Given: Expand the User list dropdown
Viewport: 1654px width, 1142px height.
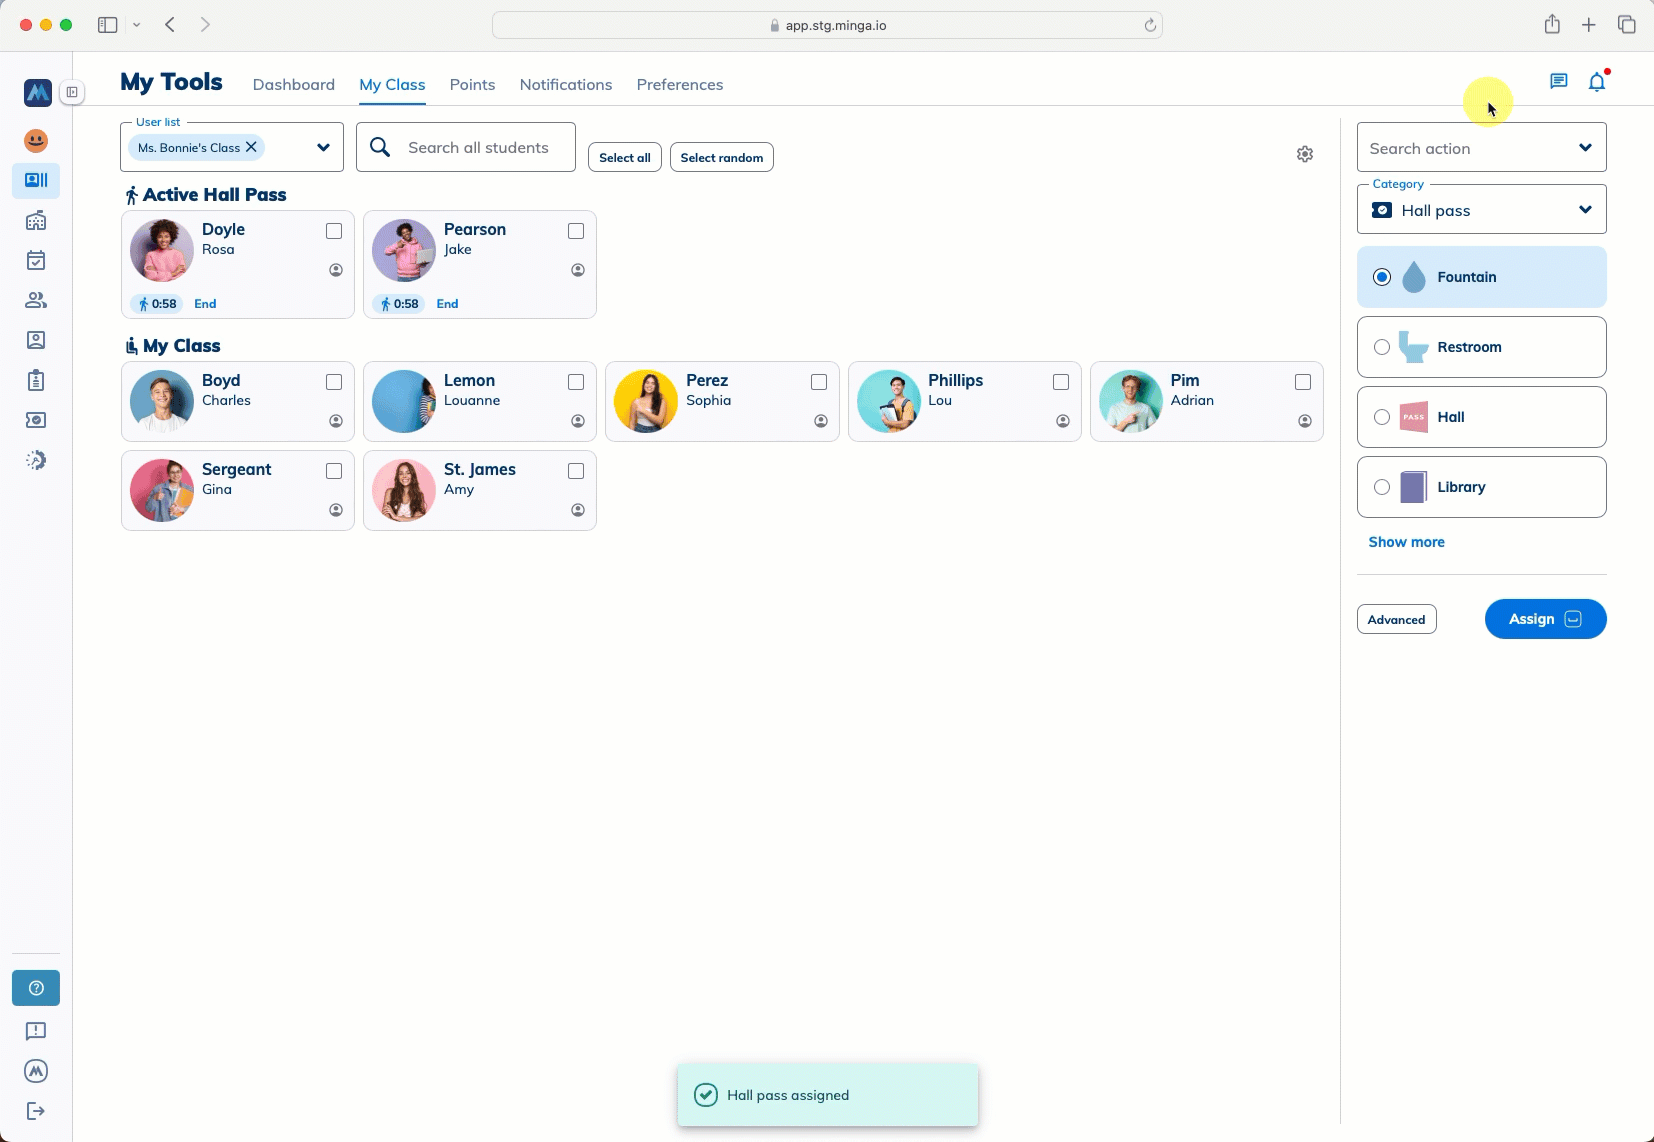Looking at the screenshot, I should [323, 148].
